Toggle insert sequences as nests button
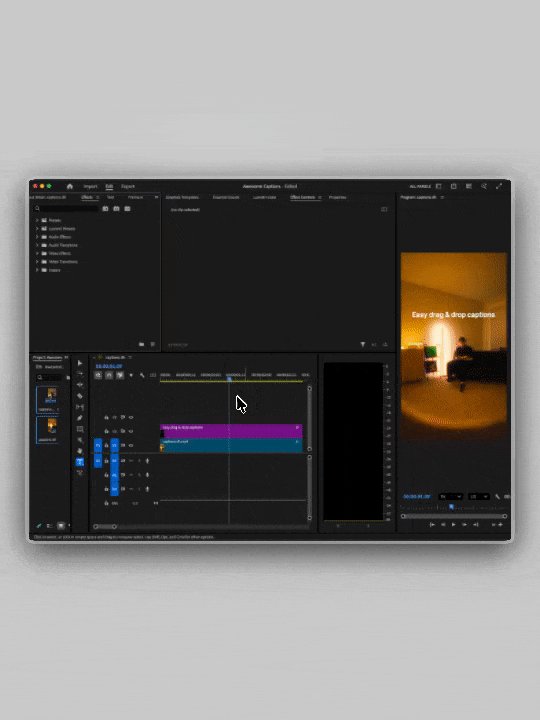Viewport: 540px width, 720px height. pyautogui.click(x=98, y=375)
